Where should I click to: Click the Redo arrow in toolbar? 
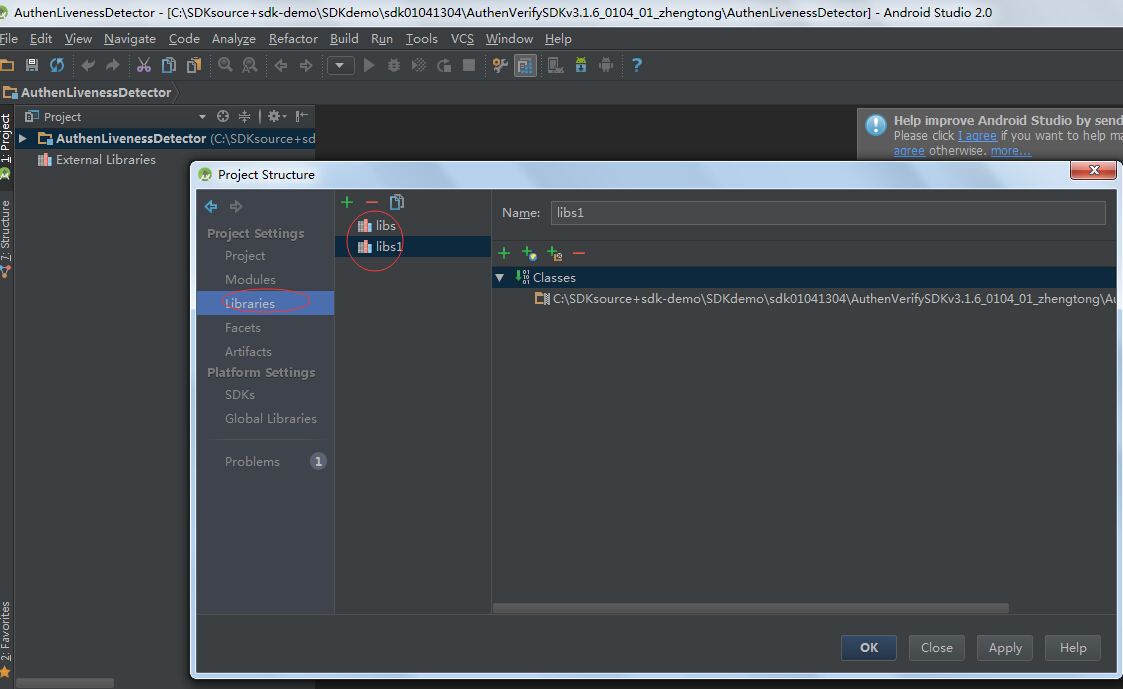tap(112, 65)
